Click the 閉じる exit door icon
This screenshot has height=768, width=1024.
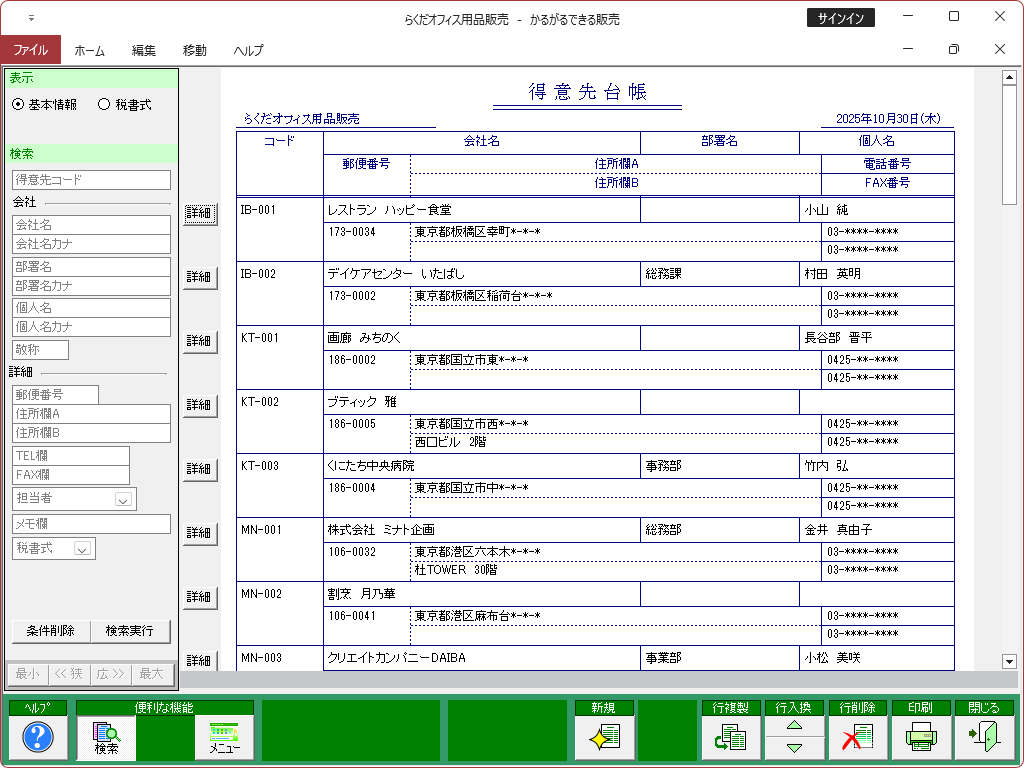pos(984,738)
